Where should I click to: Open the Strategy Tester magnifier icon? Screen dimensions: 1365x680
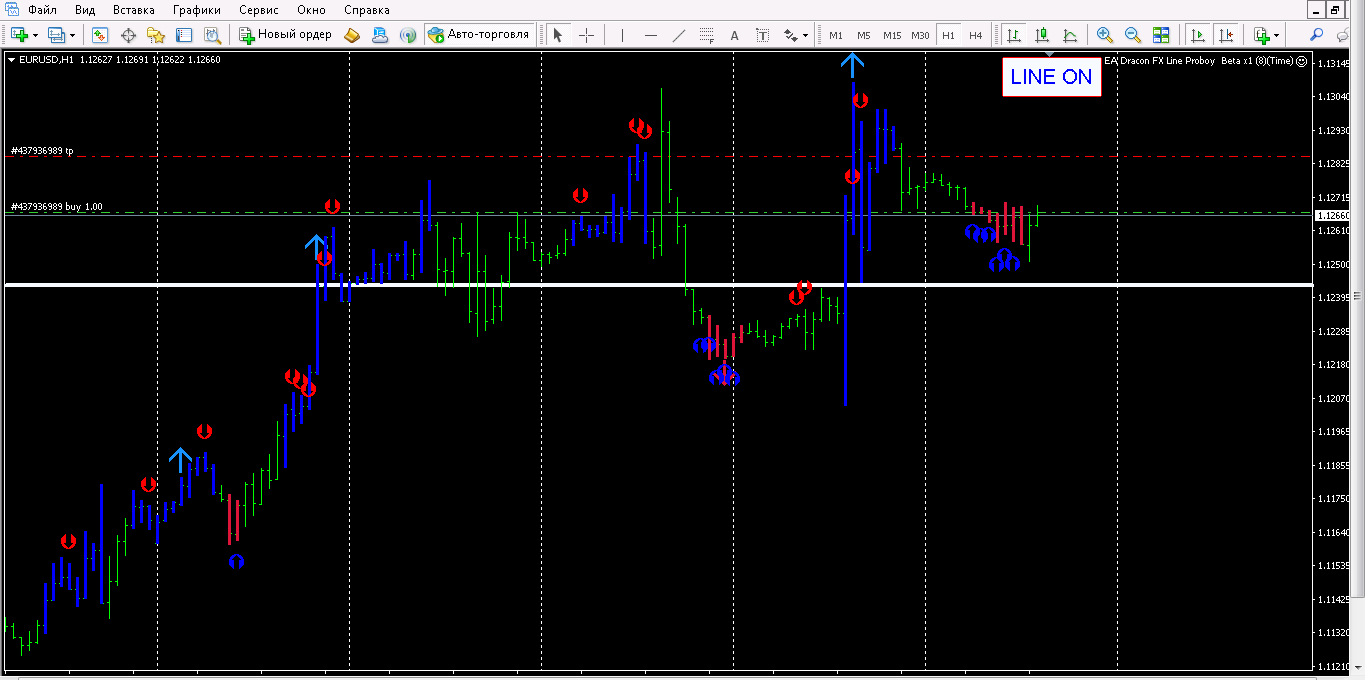(x=212, y=35)
